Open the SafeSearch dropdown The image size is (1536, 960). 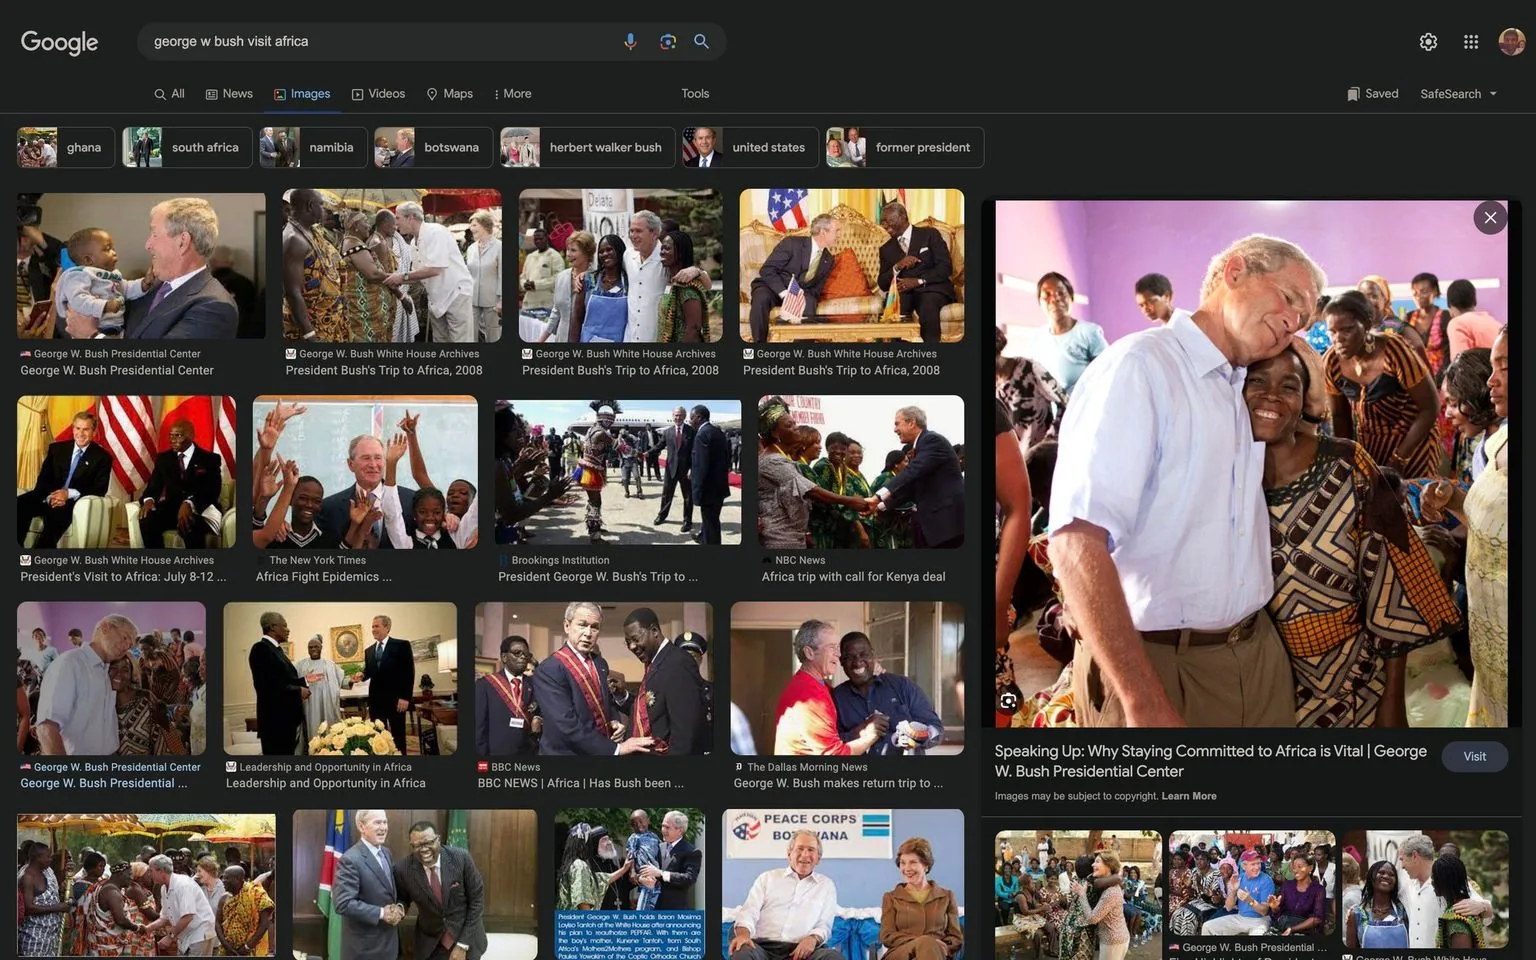(1456, 93)
